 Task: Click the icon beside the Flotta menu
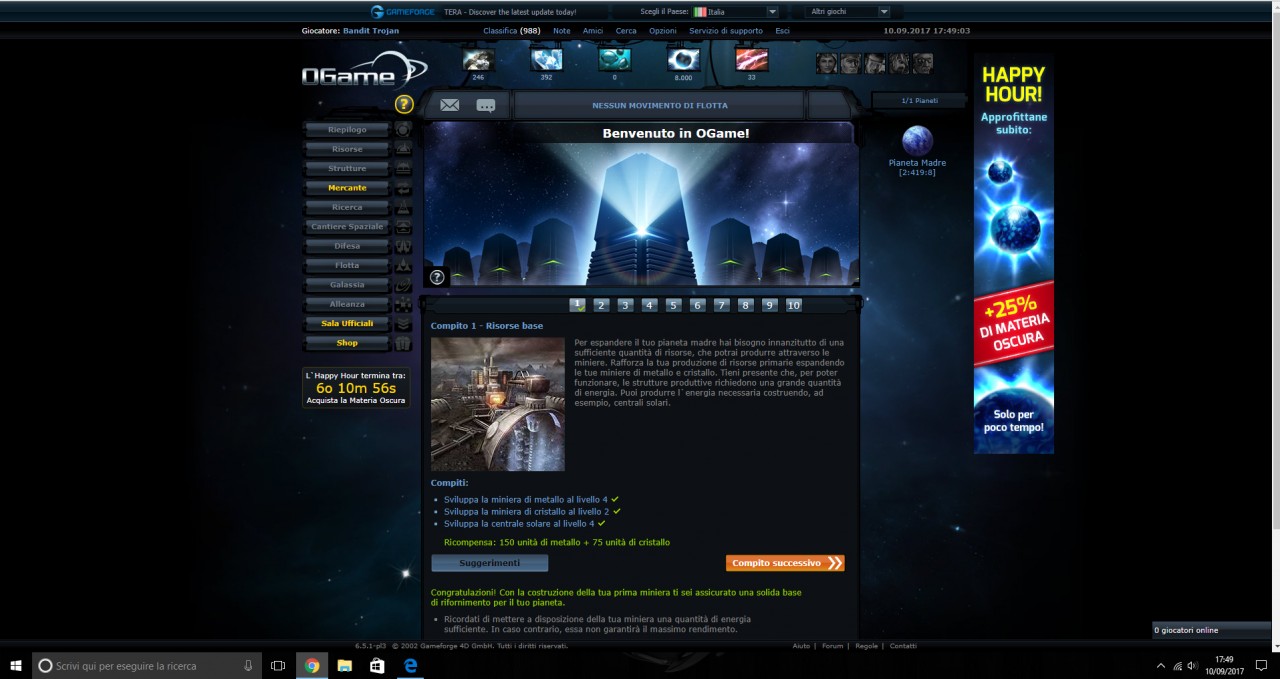(403, 266)
